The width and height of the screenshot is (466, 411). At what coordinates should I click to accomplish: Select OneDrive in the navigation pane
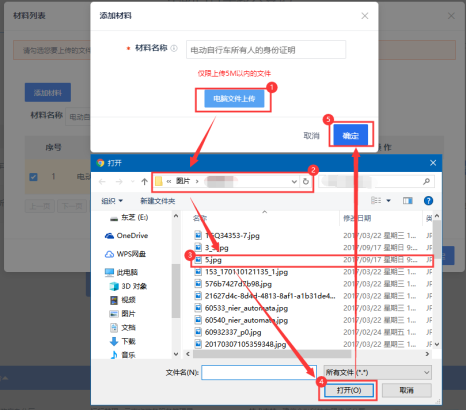point(127,236)
